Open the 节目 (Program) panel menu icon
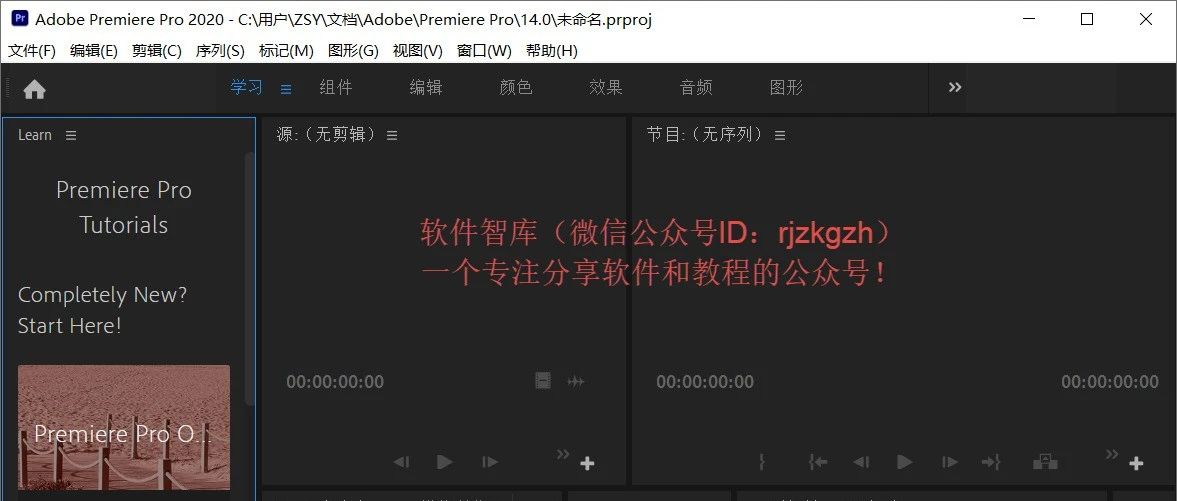This screenshot has height=501, width=1177. tap(780, 135)
